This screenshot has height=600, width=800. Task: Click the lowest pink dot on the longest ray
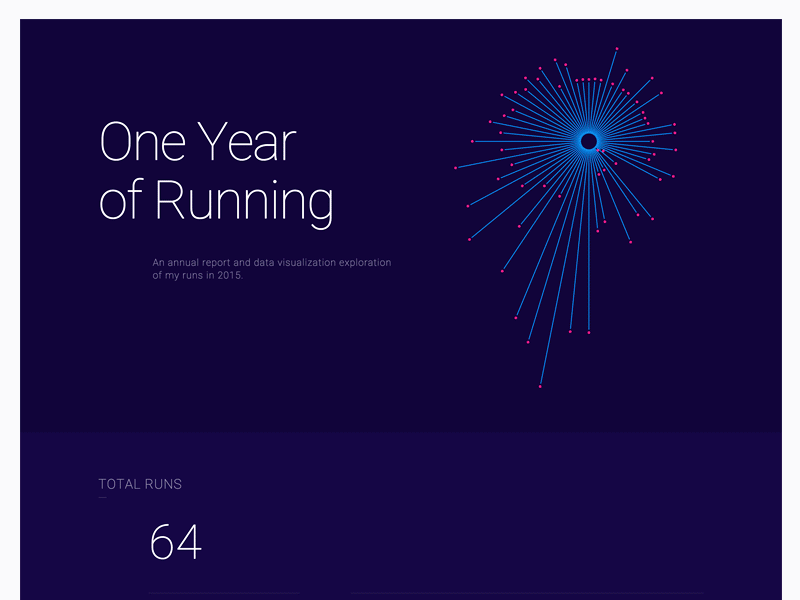(540, 386)
